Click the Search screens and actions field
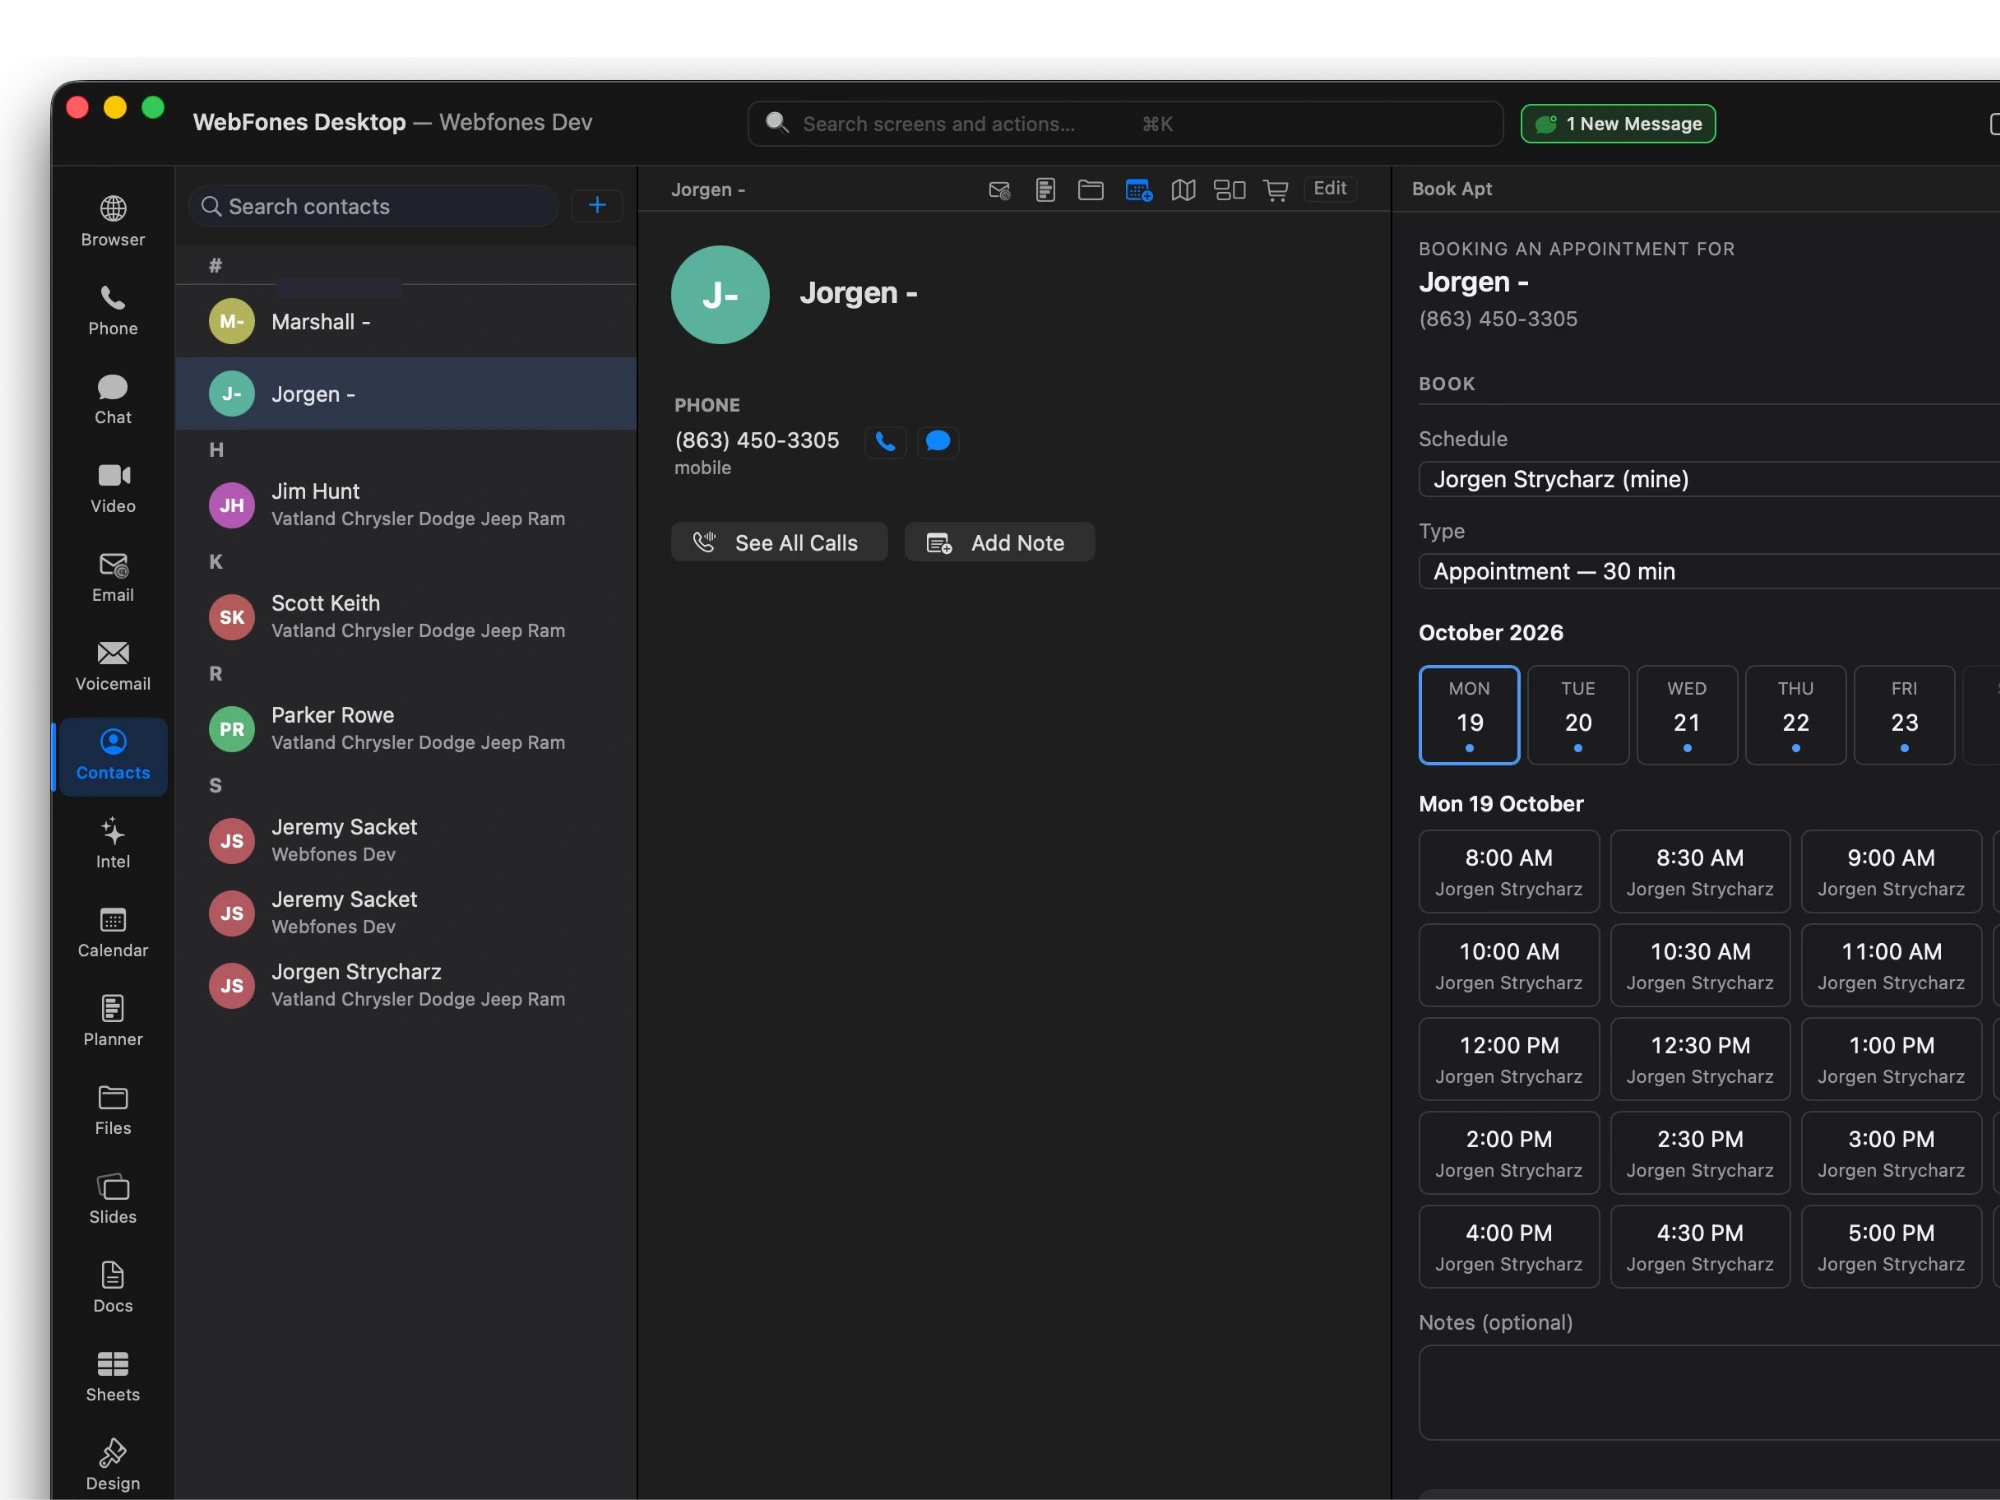Screen dimensions: 2000x1500 click(1125, 124)
